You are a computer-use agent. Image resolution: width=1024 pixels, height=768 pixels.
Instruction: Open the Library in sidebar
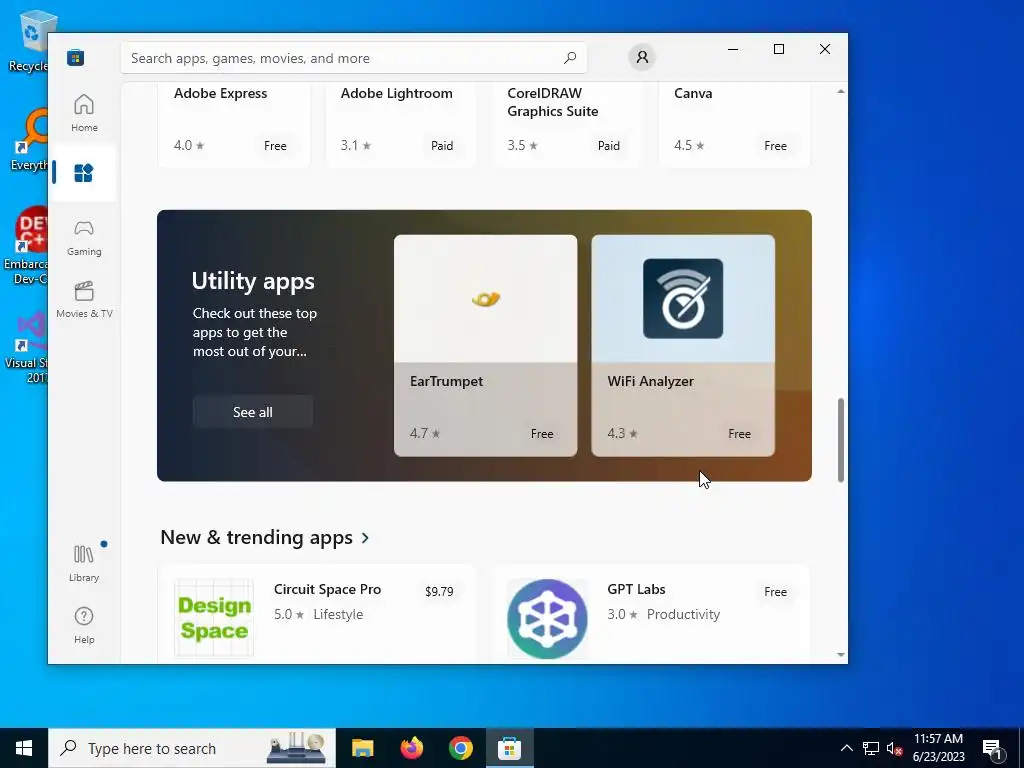tap(84, 562)
